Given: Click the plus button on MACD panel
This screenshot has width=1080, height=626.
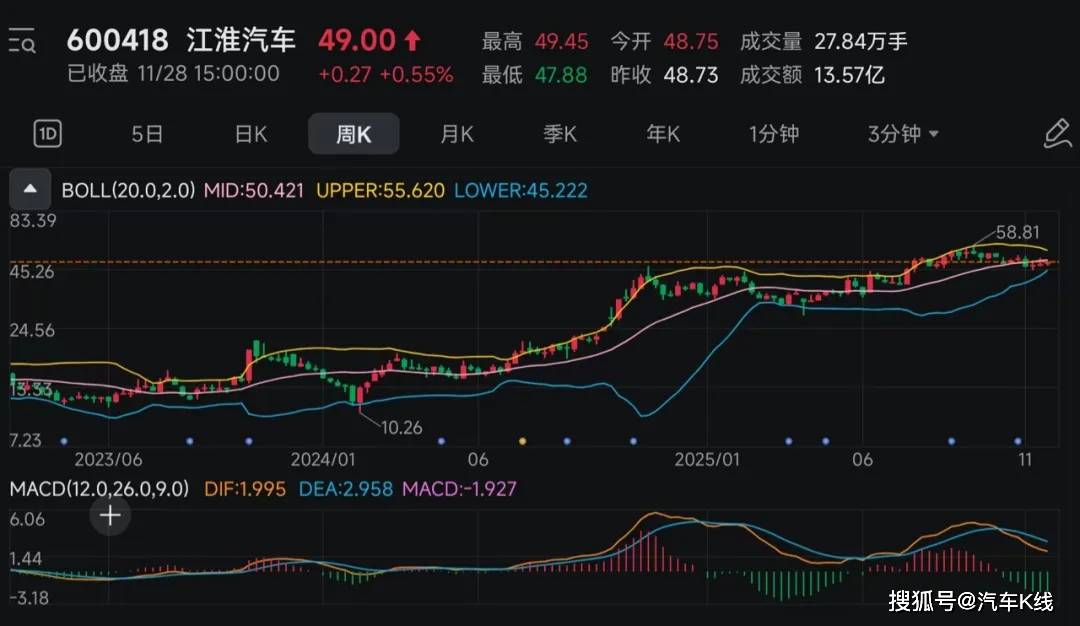Looking at the screenshot, I should 110,516.
